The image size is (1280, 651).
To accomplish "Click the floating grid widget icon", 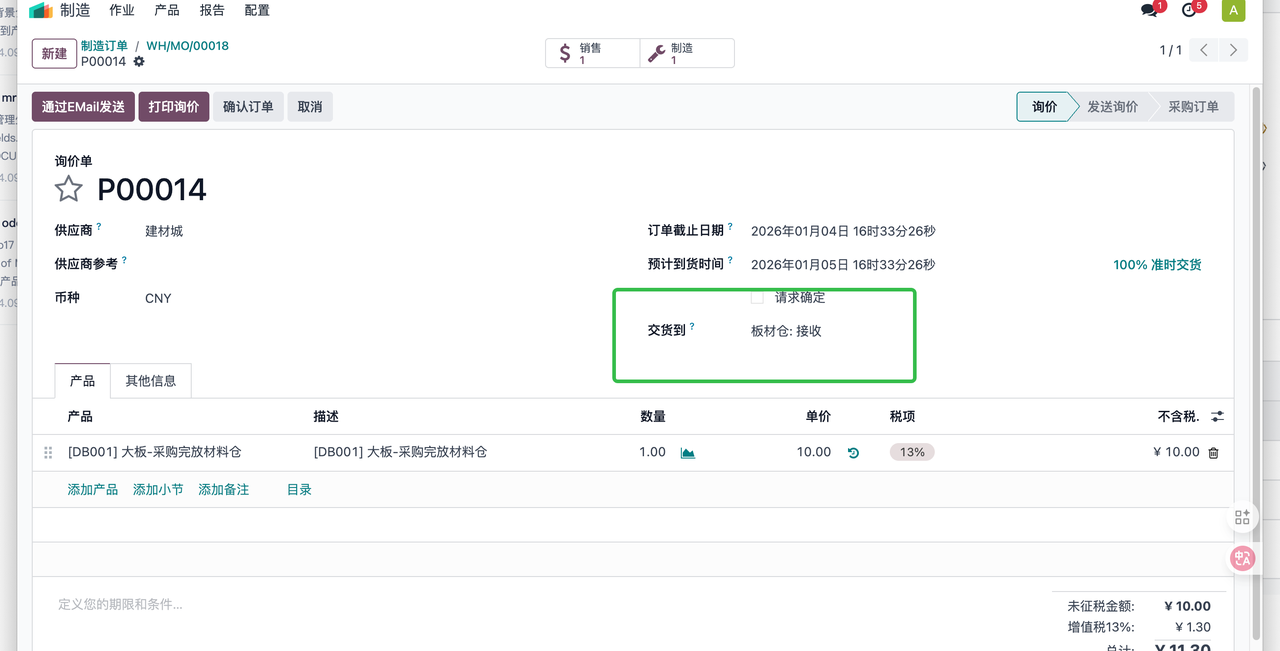I will point(1242,517).
